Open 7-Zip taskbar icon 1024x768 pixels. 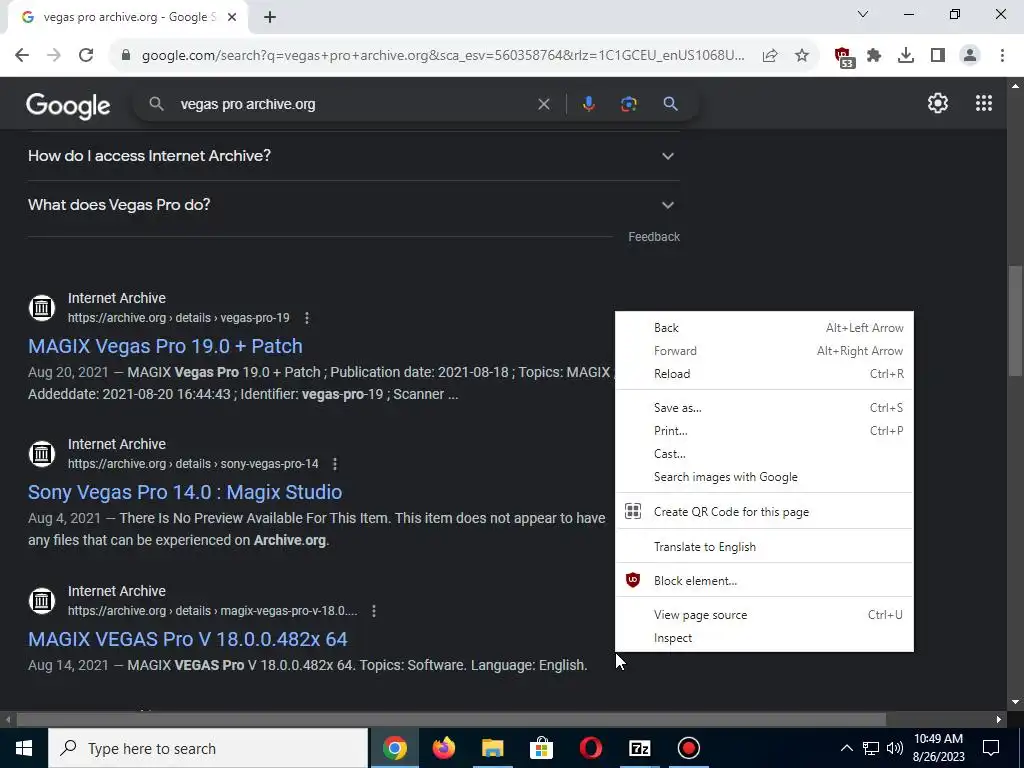tap(639, 748)
